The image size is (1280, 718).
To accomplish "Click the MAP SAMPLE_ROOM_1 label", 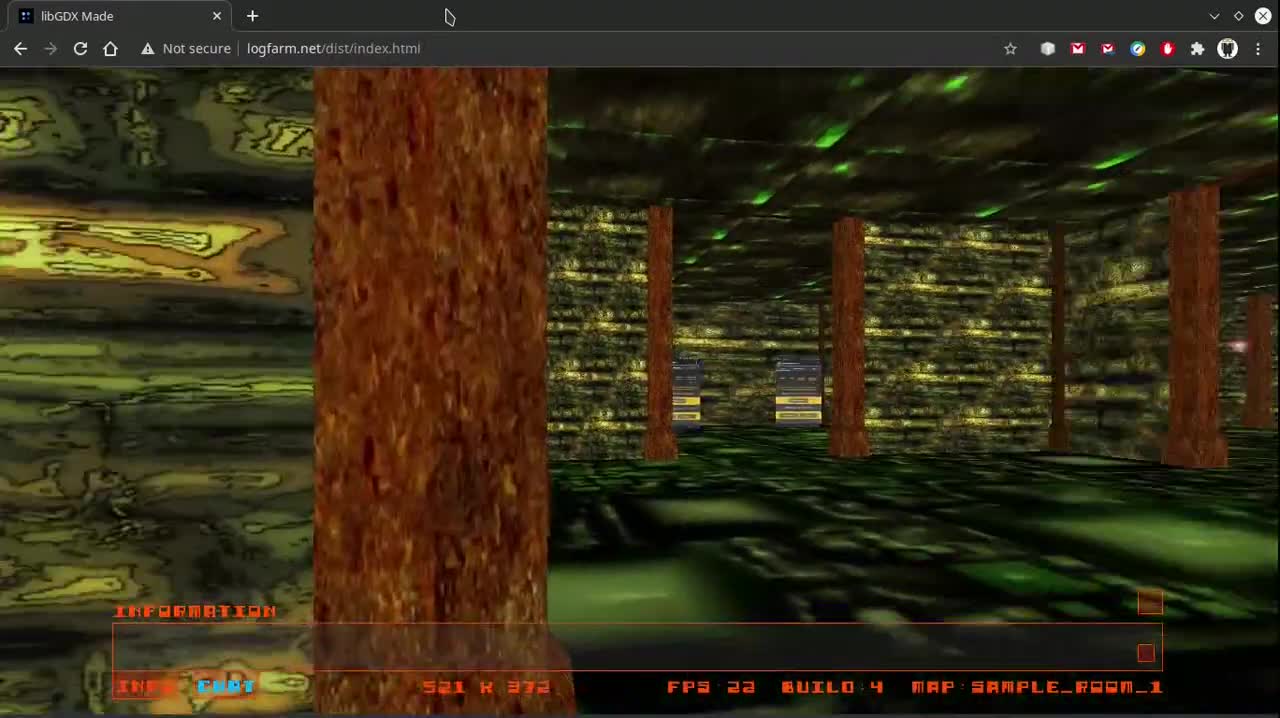I will [x=1037, y=687].
